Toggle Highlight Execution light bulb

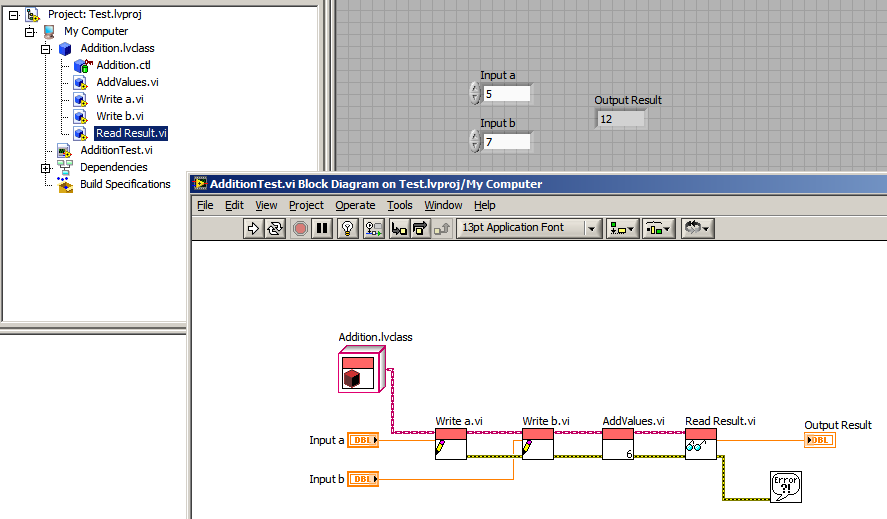pos(348,229)
